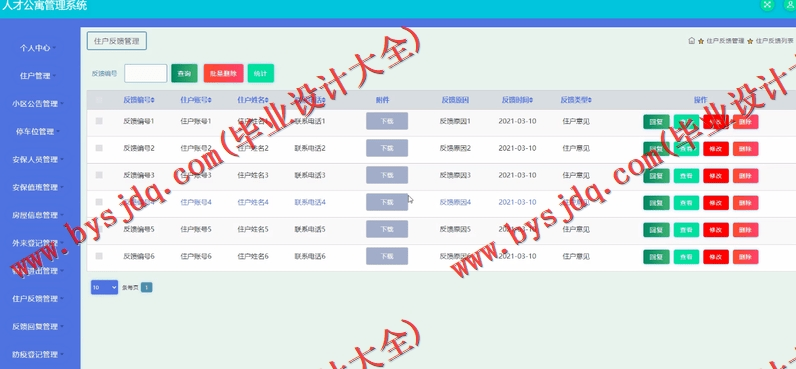Click the 反馈原因5 cell

[455, 229]
